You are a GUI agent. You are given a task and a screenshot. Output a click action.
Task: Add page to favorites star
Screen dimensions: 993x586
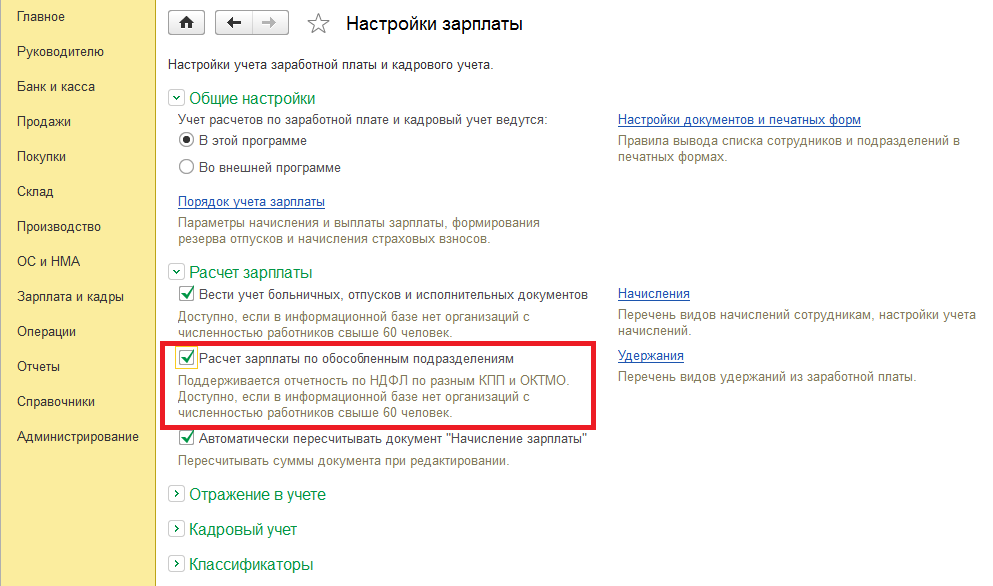pyautogui.click(x=318, y=24)
